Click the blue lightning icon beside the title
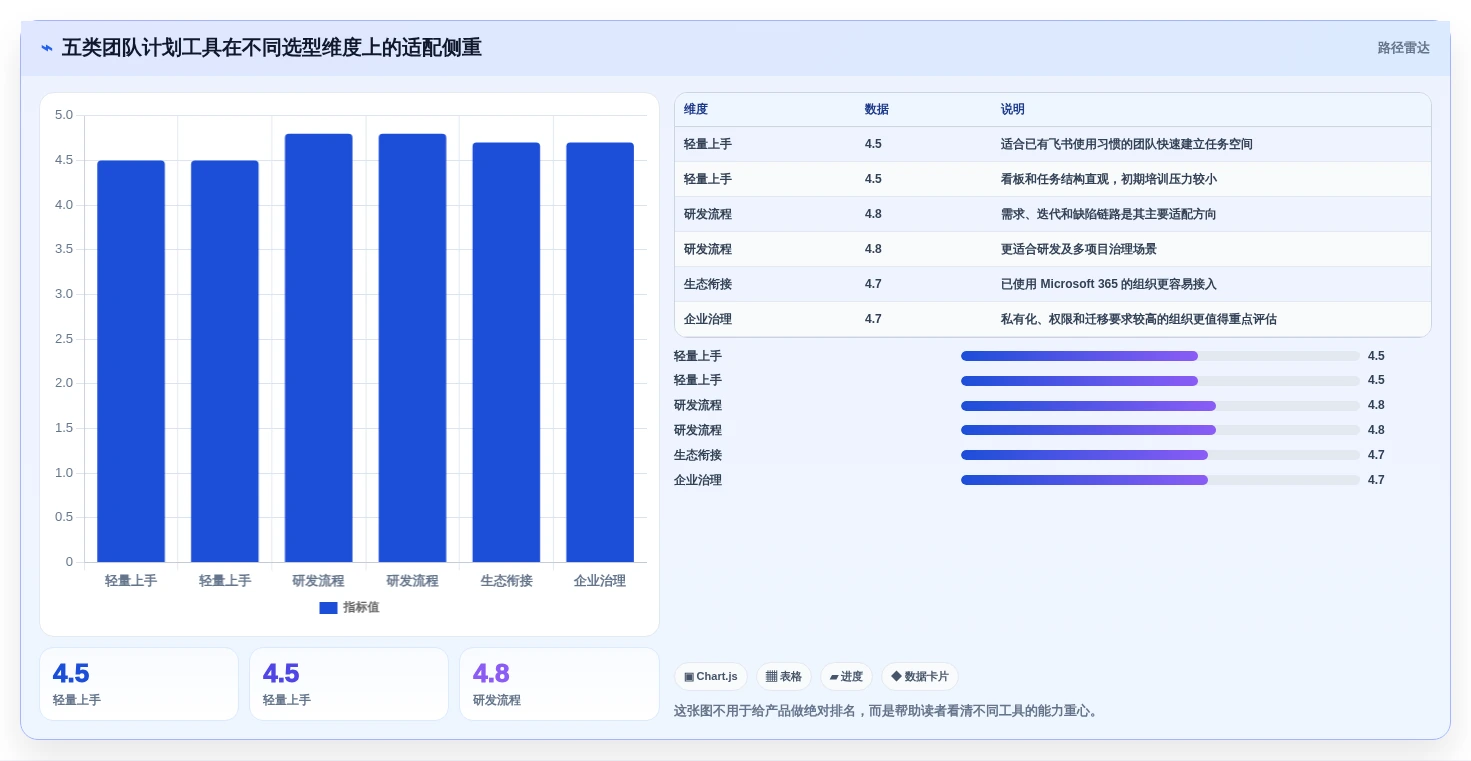The height and width of the screenshot is (761, 1471). pos(47,48)
